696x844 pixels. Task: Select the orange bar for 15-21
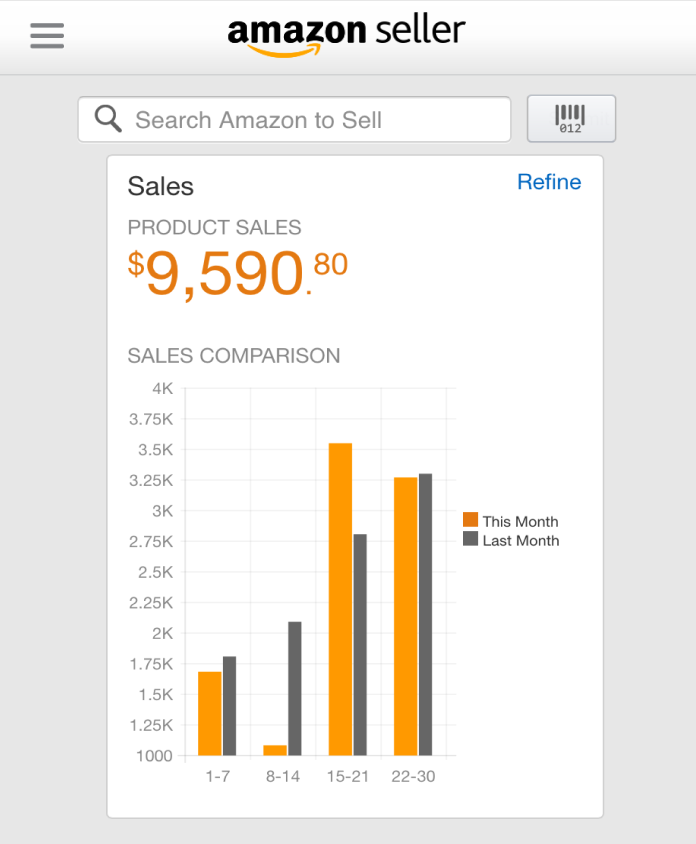340,600
